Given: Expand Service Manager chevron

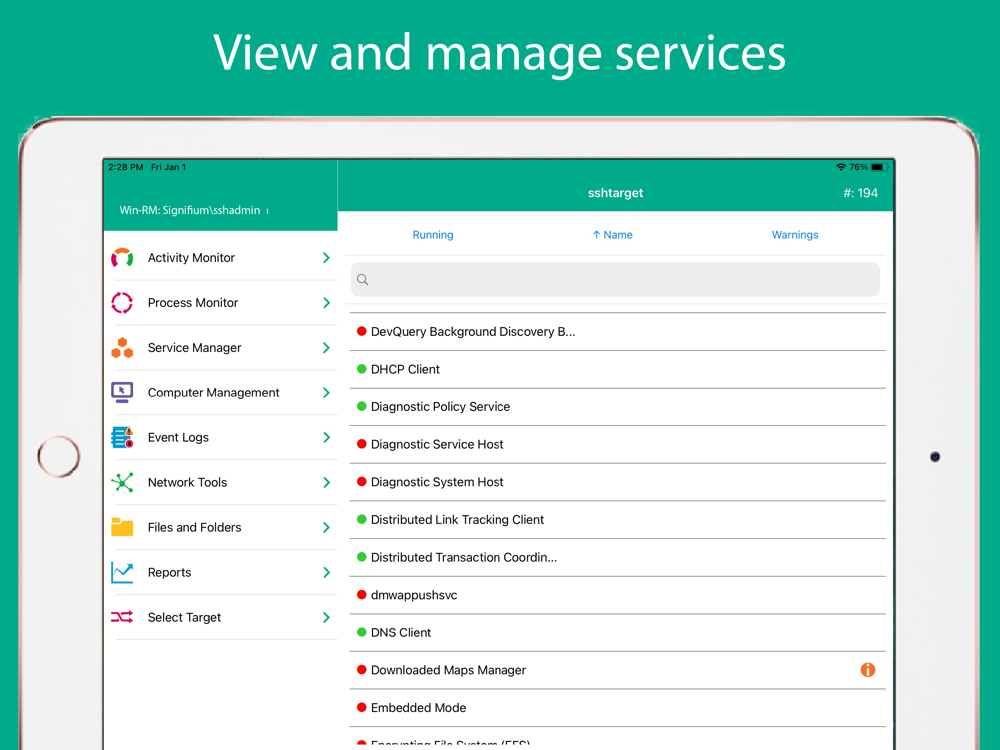Looking at the screenshot, I should point(326,348).
